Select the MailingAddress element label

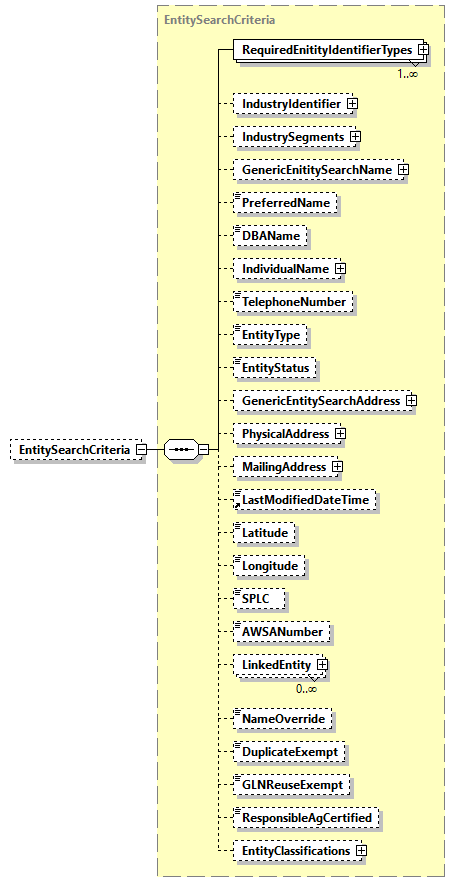point(284,467)
